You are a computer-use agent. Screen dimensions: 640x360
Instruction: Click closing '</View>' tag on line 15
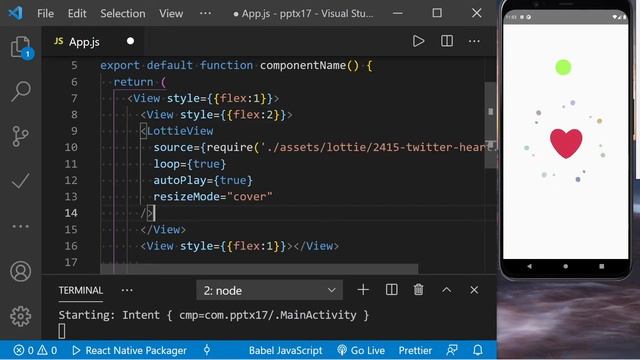click(163, 229)
